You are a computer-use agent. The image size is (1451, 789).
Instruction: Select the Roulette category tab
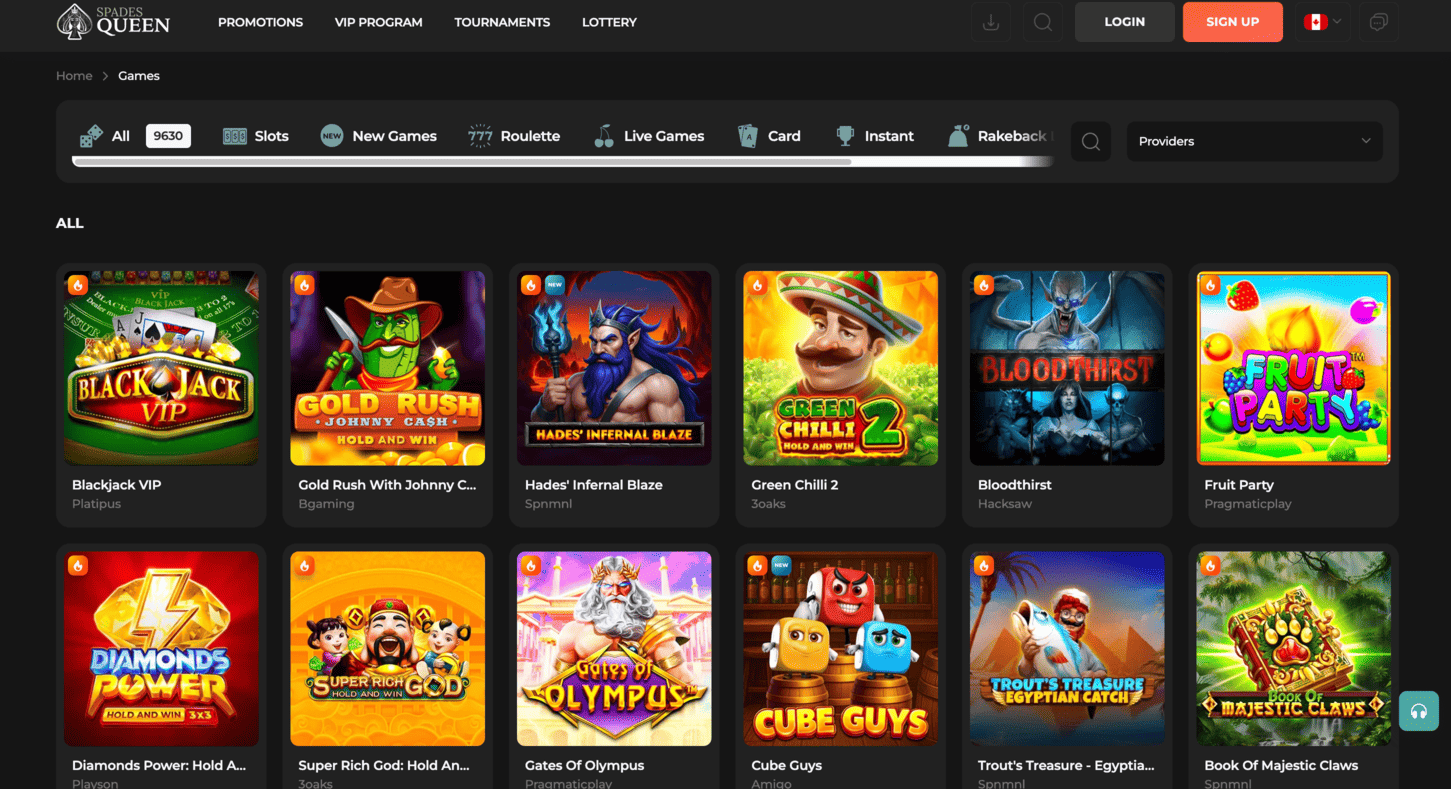tap(514, 136)
